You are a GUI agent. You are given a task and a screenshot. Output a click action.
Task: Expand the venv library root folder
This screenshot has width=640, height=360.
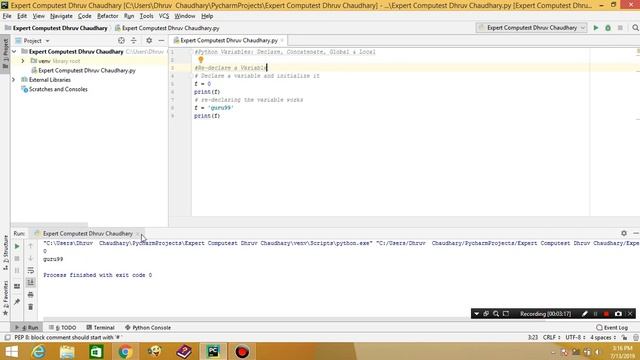(x=23, y=61)
